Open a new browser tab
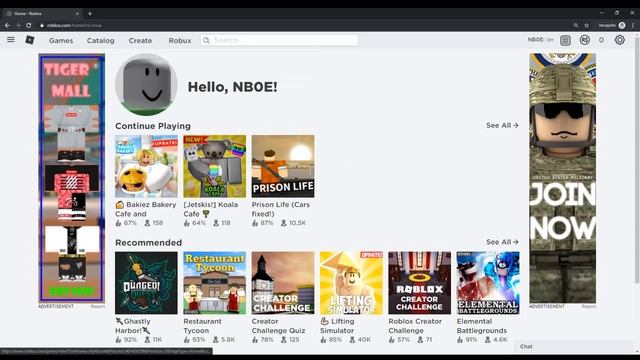This screenshot has width=640, height=360. [90, 13]
